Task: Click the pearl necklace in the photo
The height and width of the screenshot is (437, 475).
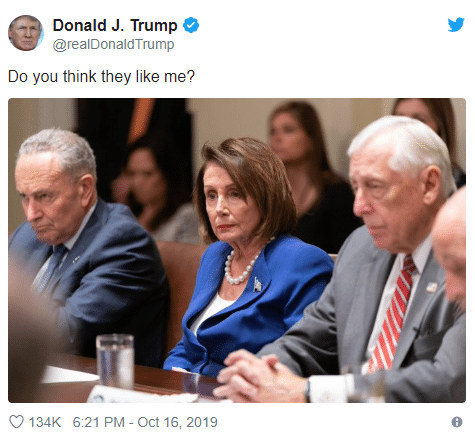Action: [x=240, y=268]
